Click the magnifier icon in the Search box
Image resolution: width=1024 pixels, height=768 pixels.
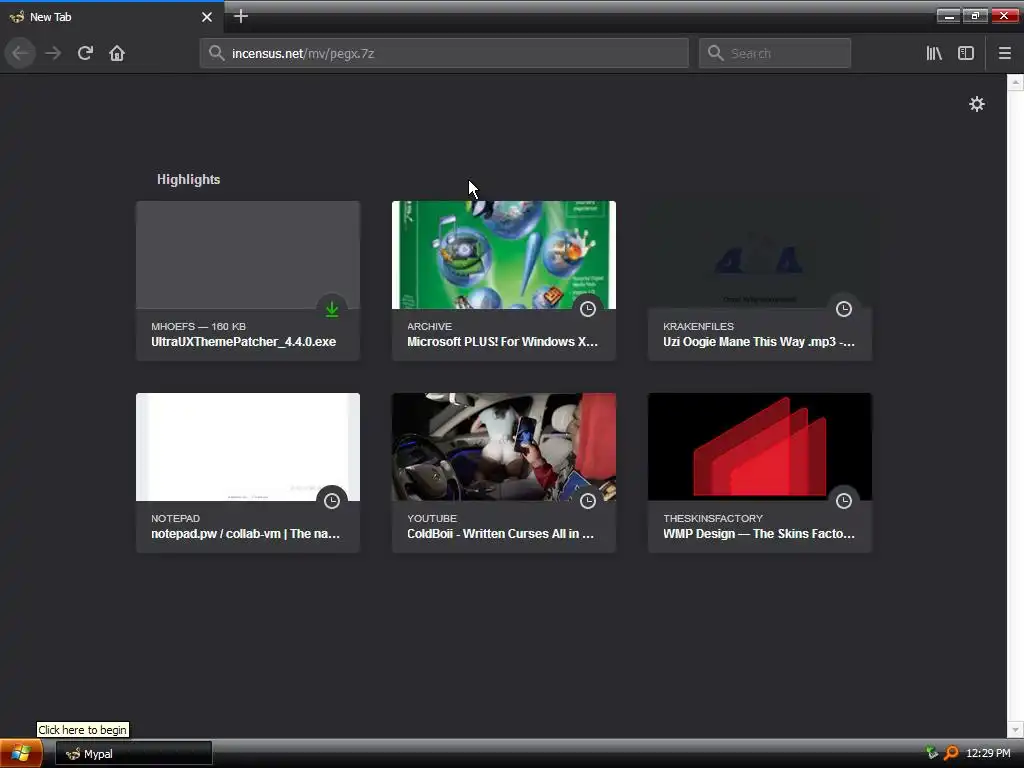point(716,53)
